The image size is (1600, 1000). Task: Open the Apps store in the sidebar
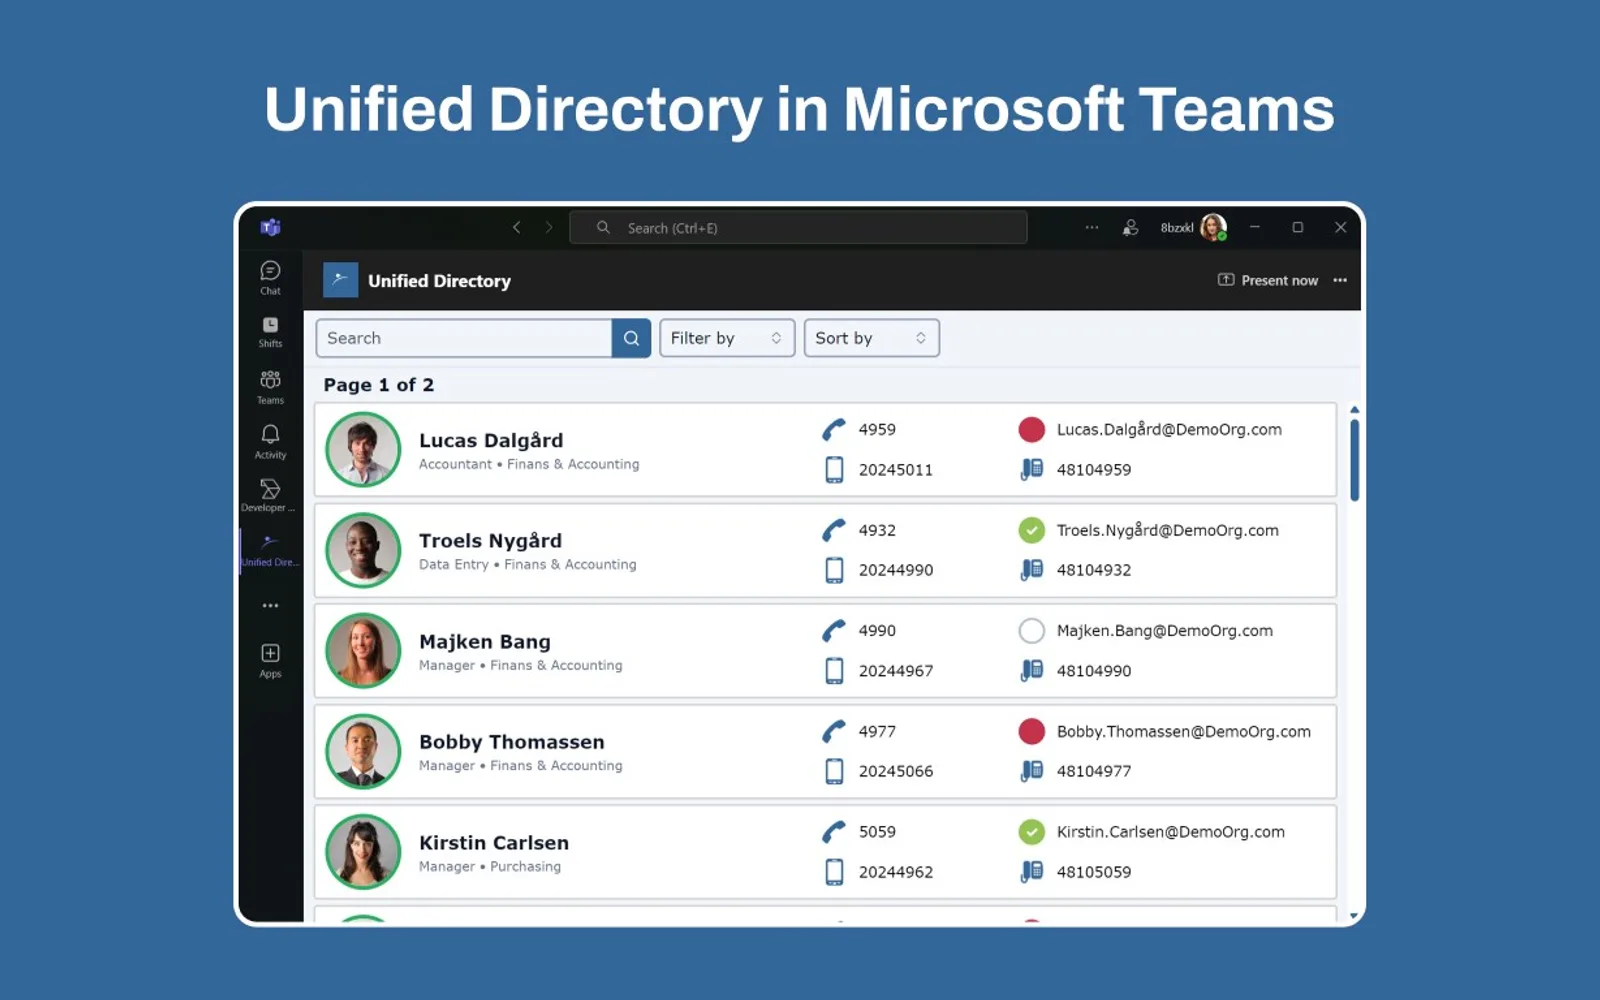pos(270,660)
